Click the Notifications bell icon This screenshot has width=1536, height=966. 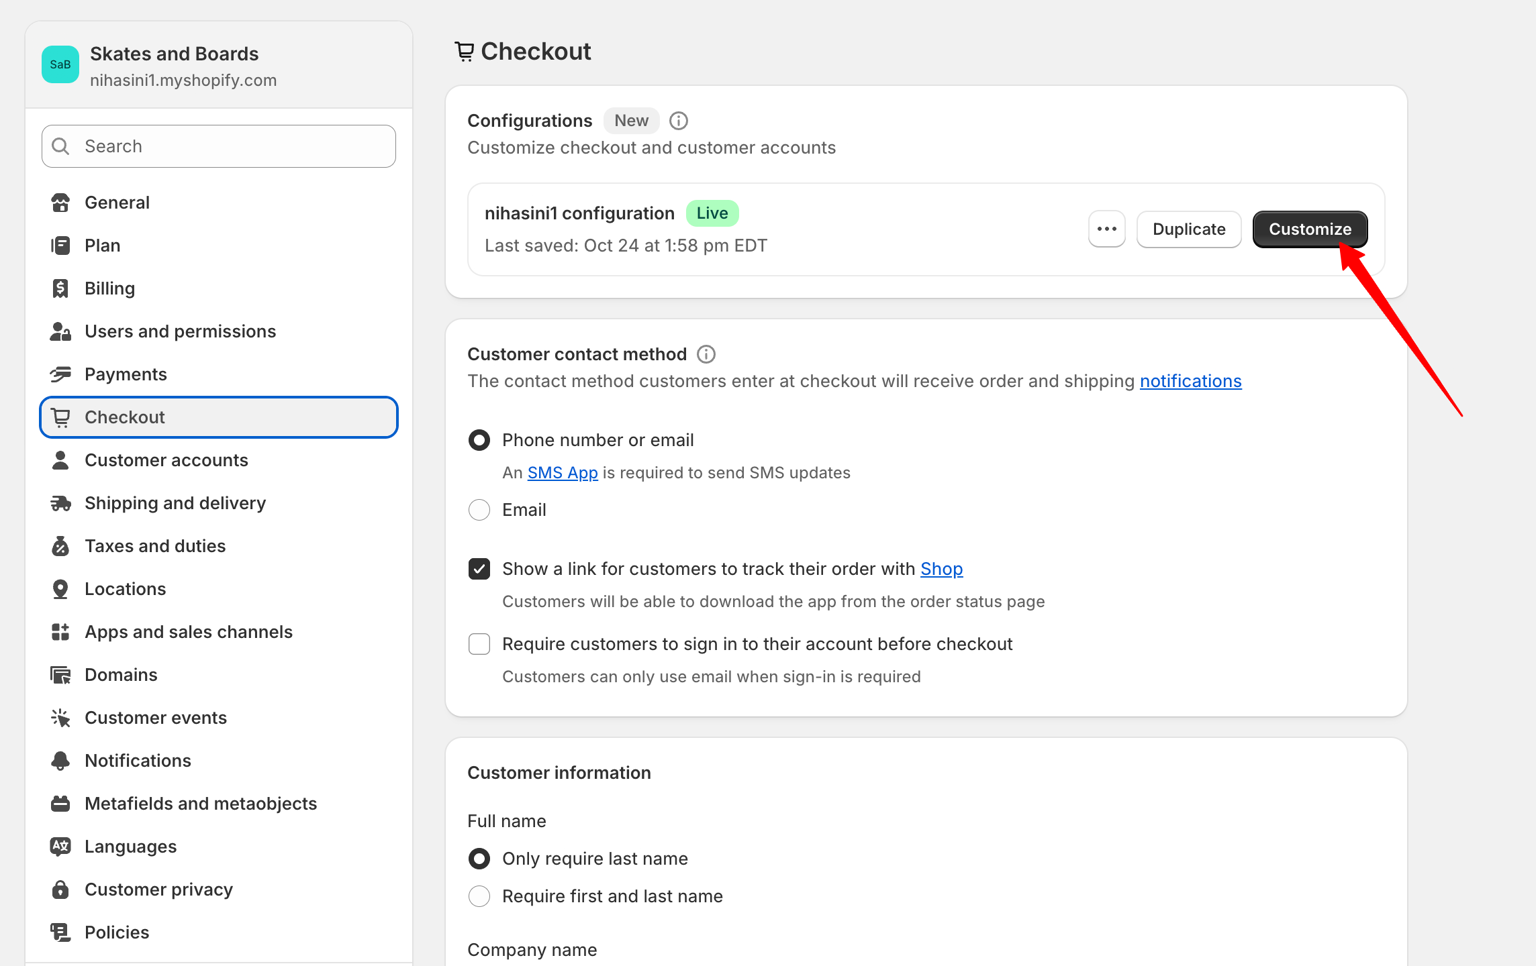[x=61, y=761]
